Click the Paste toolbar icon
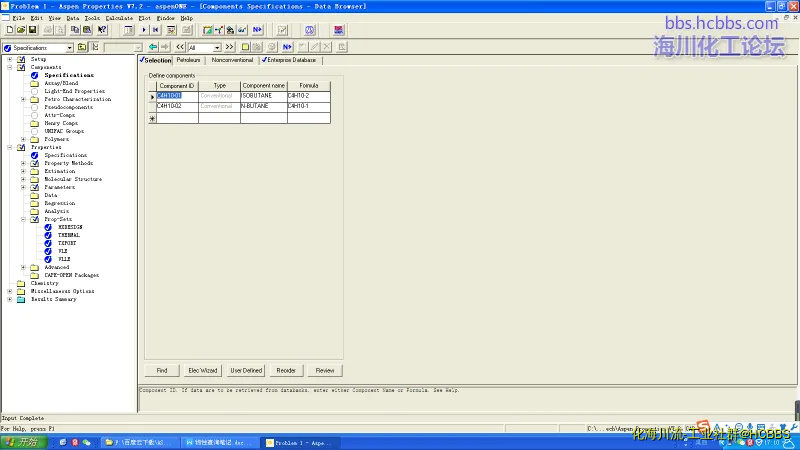Screen dimensions: 800x450 click(87, 30)
